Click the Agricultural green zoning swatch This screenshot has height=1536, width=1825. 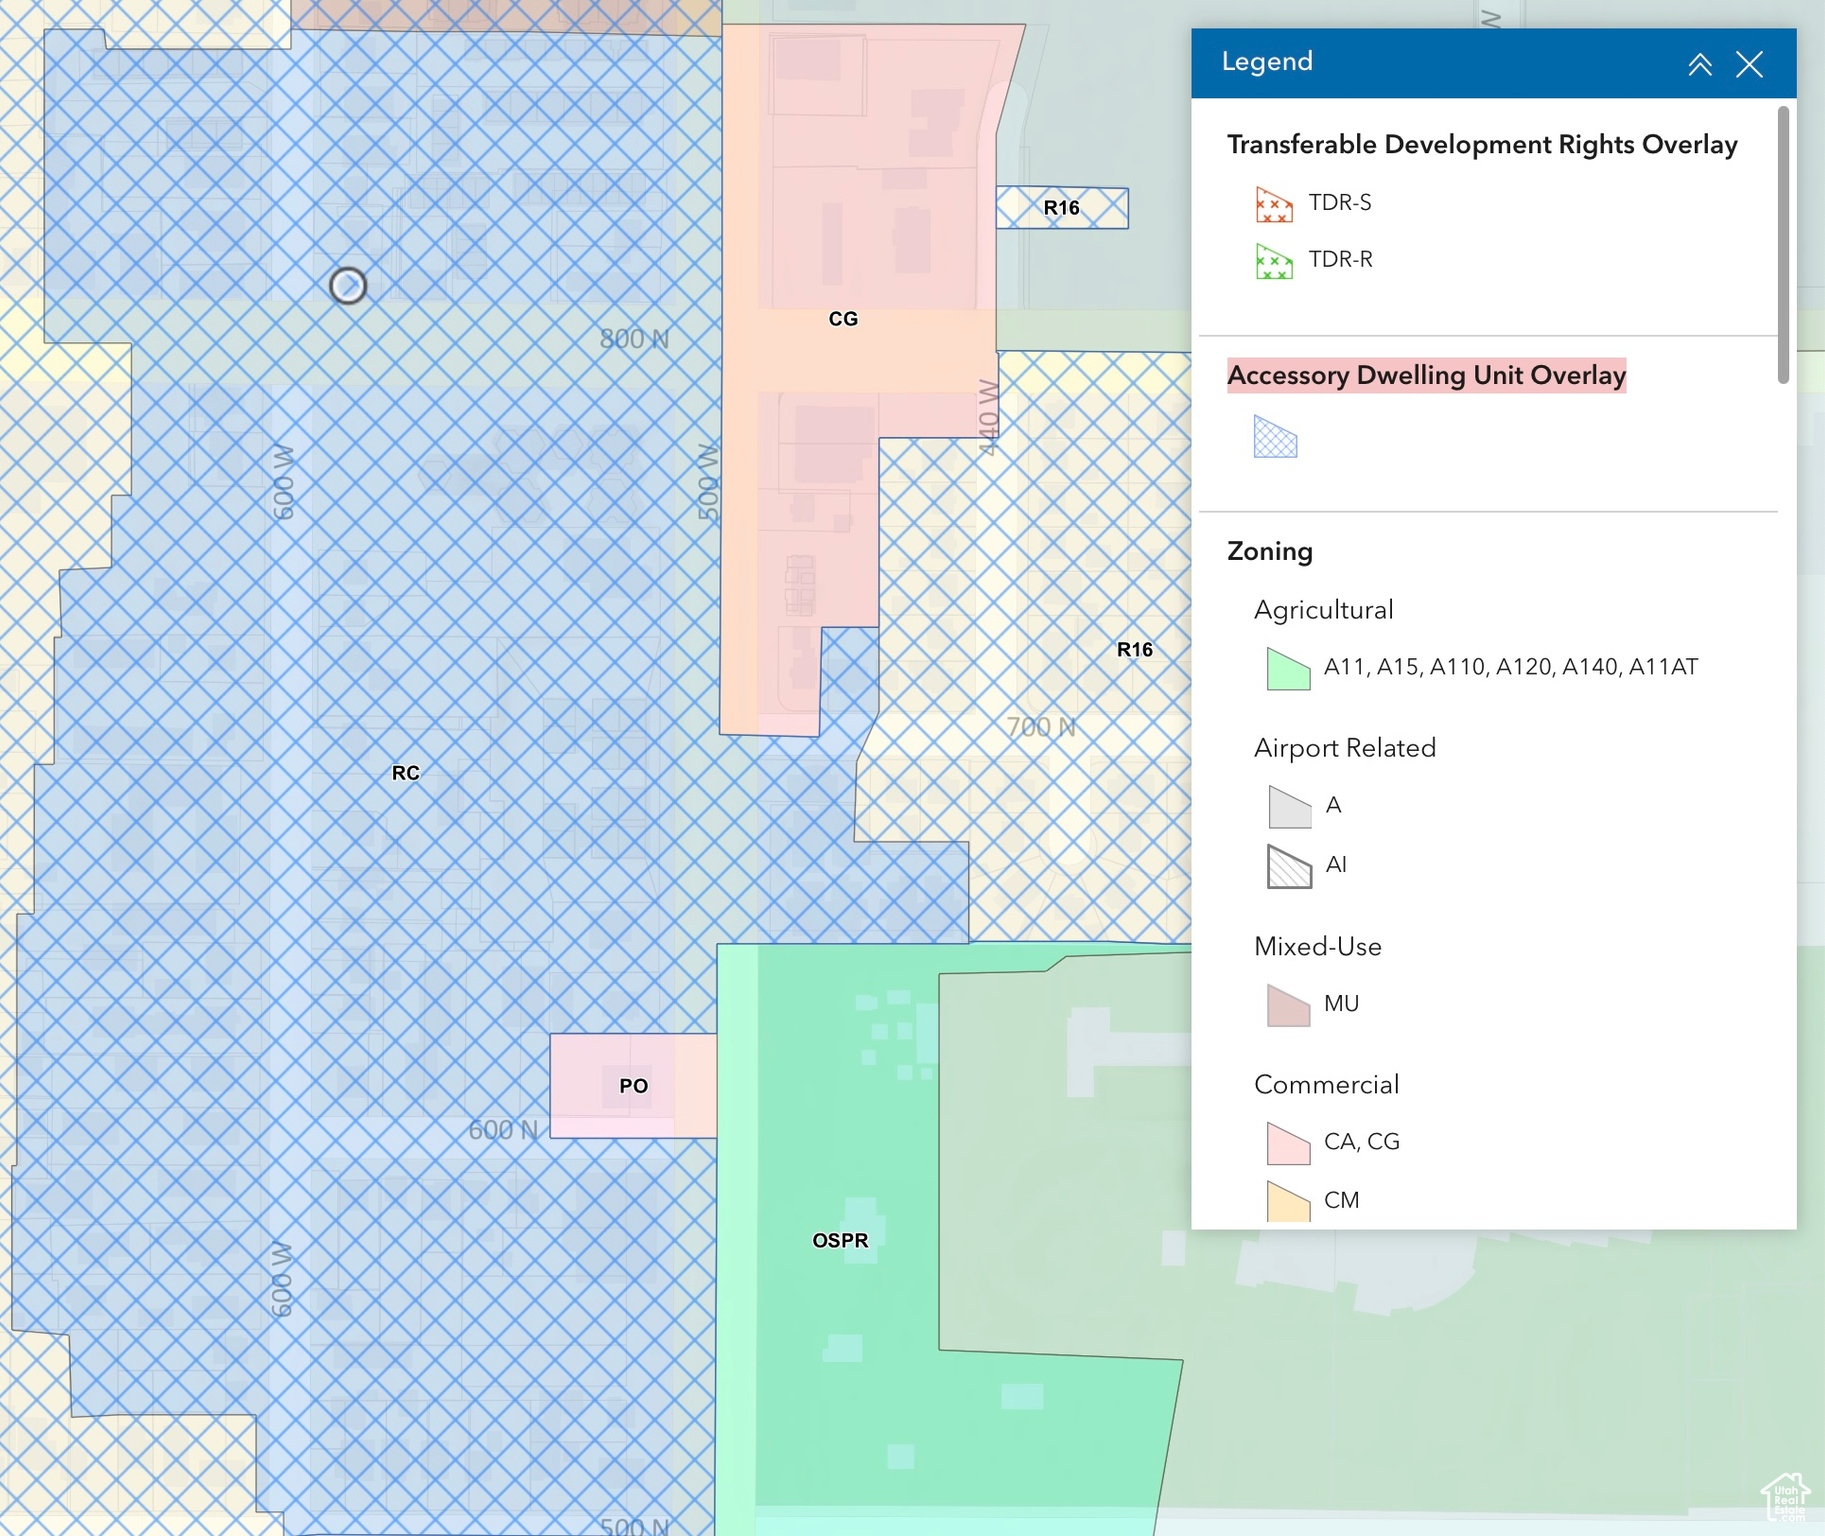pyautogui.click(x=1288, y=668)
